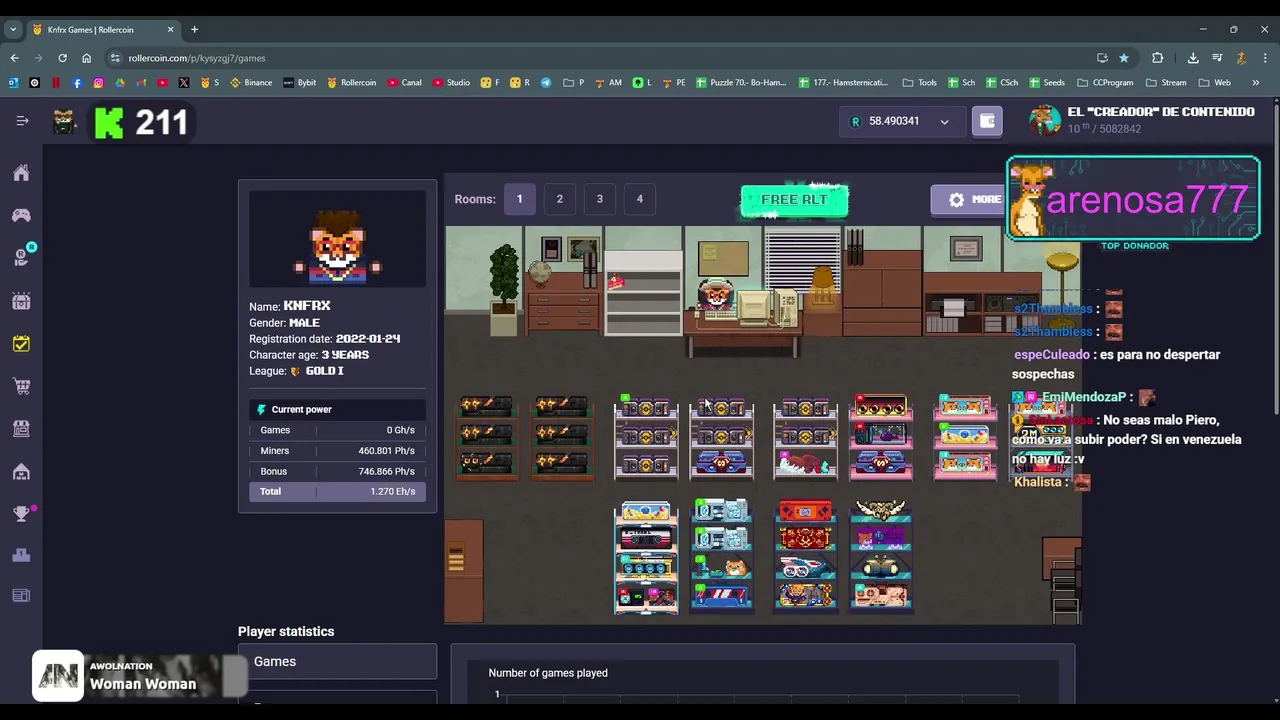The height and width of the screenshot is (720, 1280).
Task: Open a new browser tab with plus button
Action: (195, 30)
